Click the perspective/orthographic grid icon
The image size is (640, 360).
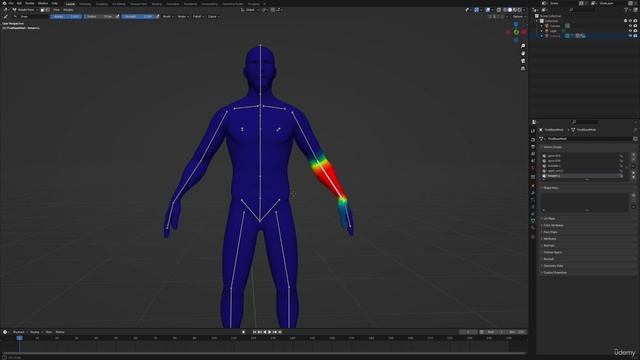click(x=523, y=68)
